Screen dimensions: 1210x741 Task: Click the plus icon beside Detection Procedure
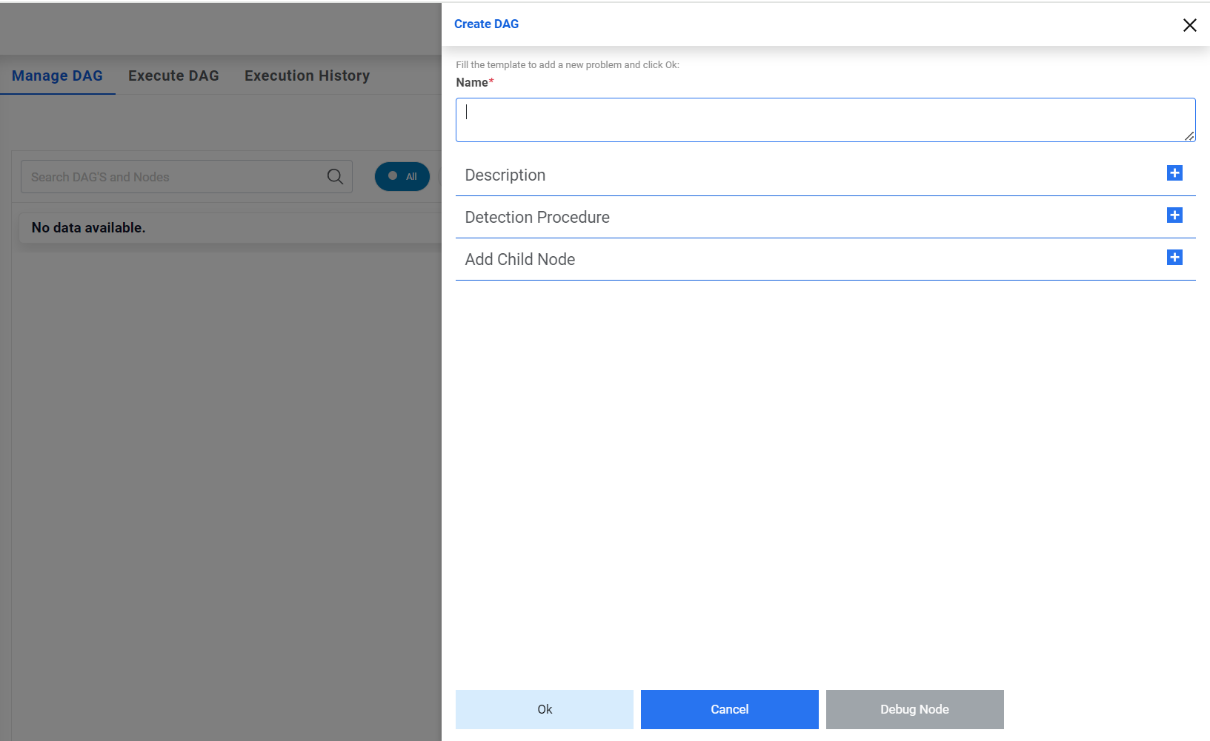coord(1174,215)
